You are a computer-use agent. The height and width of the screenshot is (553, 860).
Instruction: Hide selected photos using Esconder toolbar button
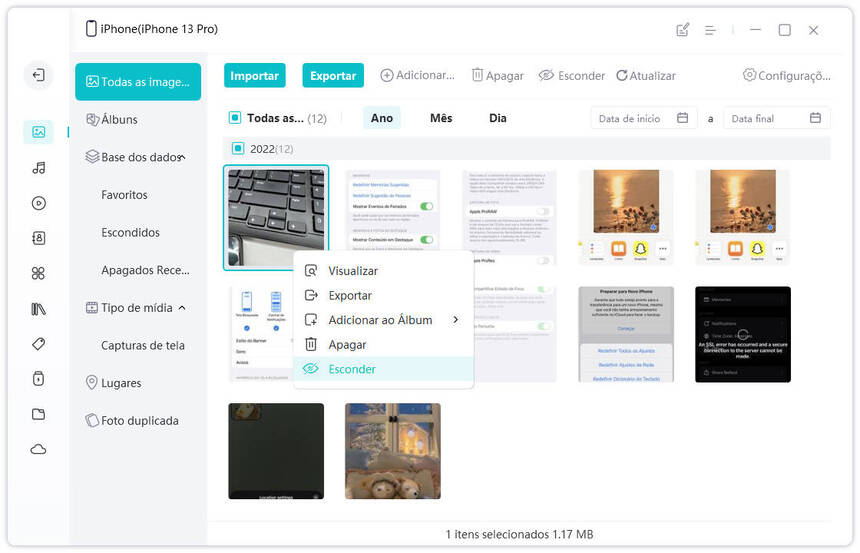pos(571,76)
